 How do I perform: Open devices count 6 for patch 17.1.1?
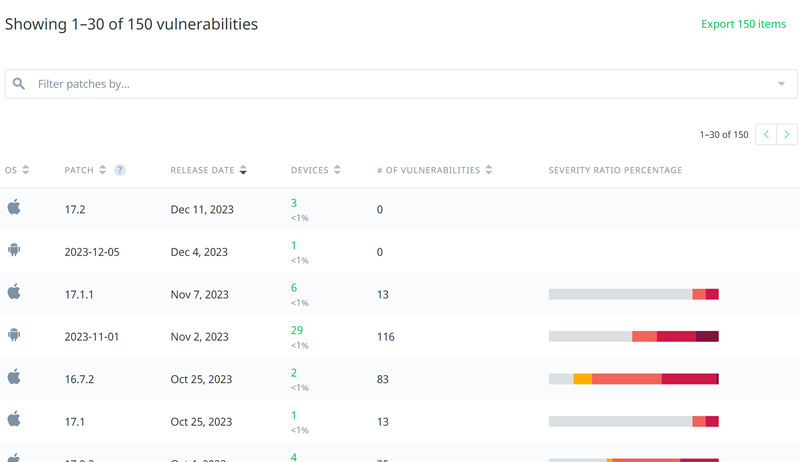pyautogui.click(x=294, y=288)
